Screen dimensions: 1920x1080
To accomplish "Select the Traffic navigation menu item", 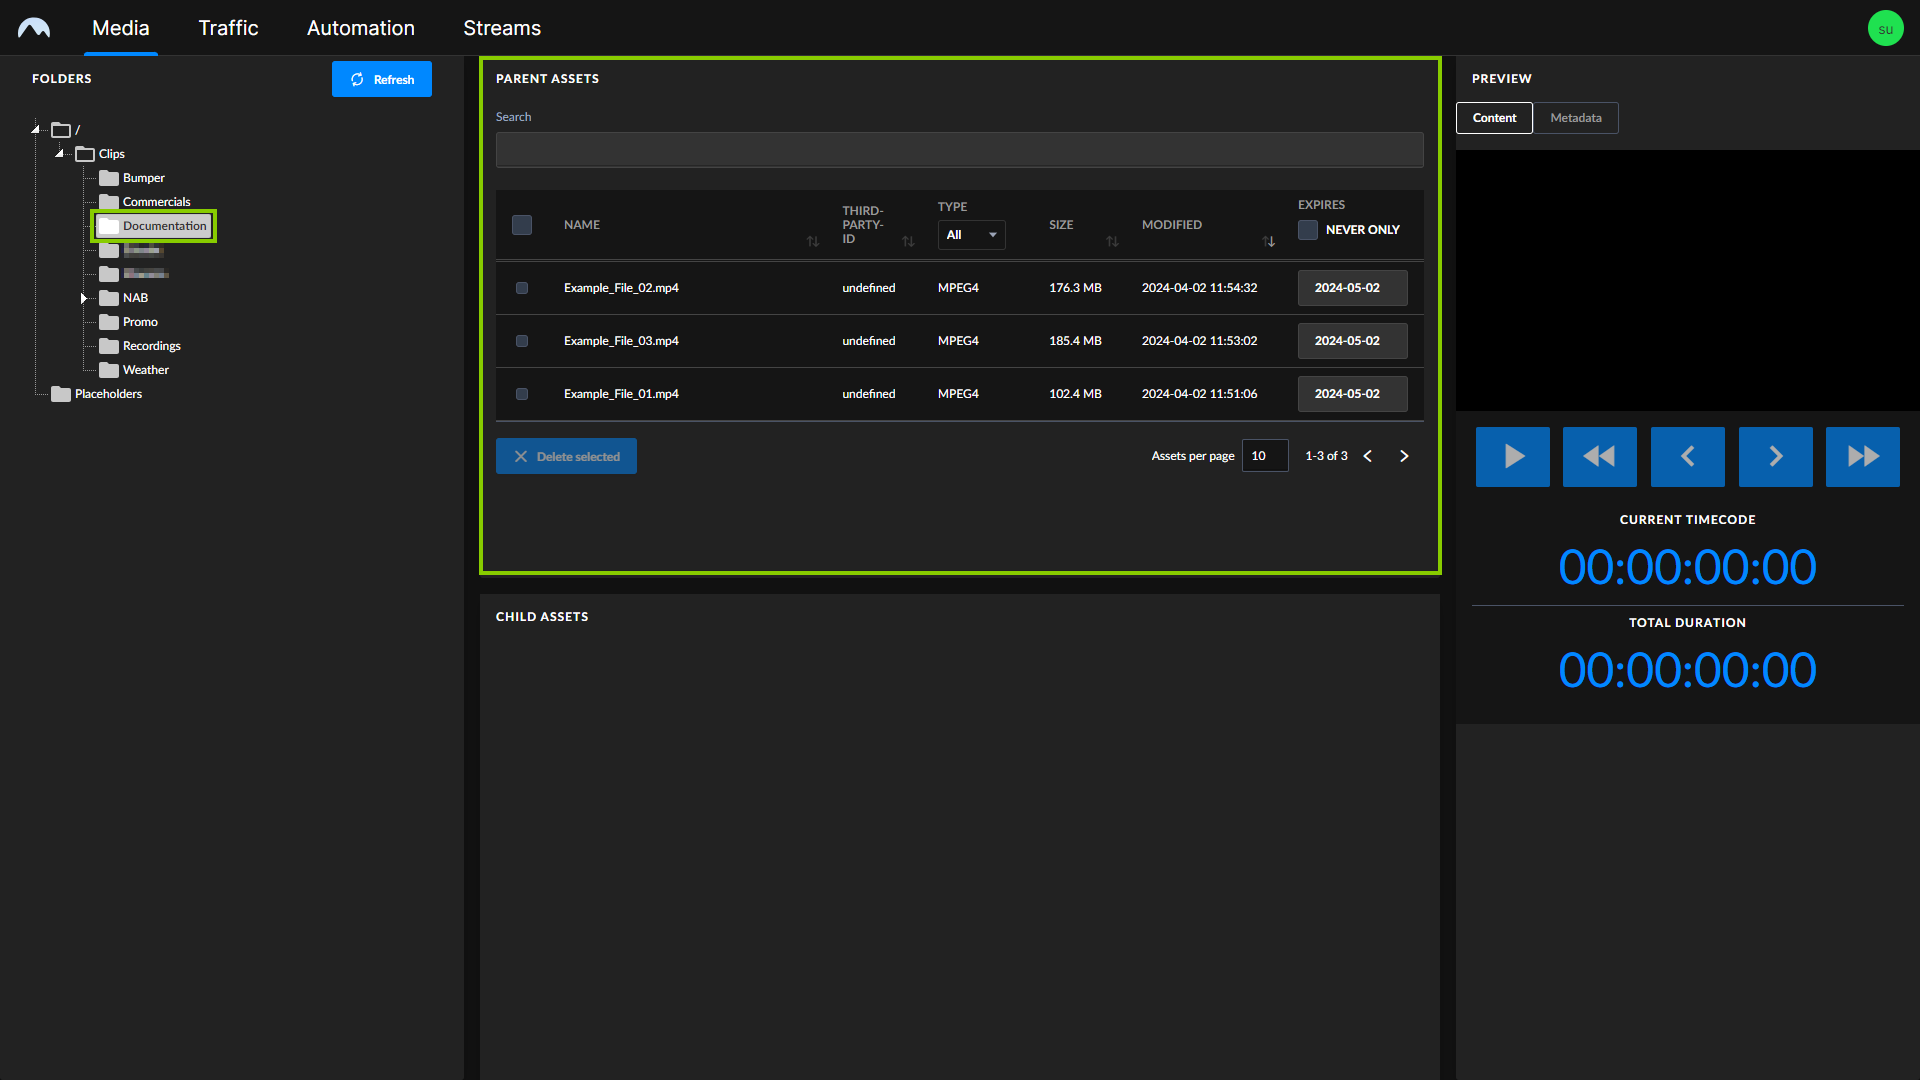I will tap(227, 28).
